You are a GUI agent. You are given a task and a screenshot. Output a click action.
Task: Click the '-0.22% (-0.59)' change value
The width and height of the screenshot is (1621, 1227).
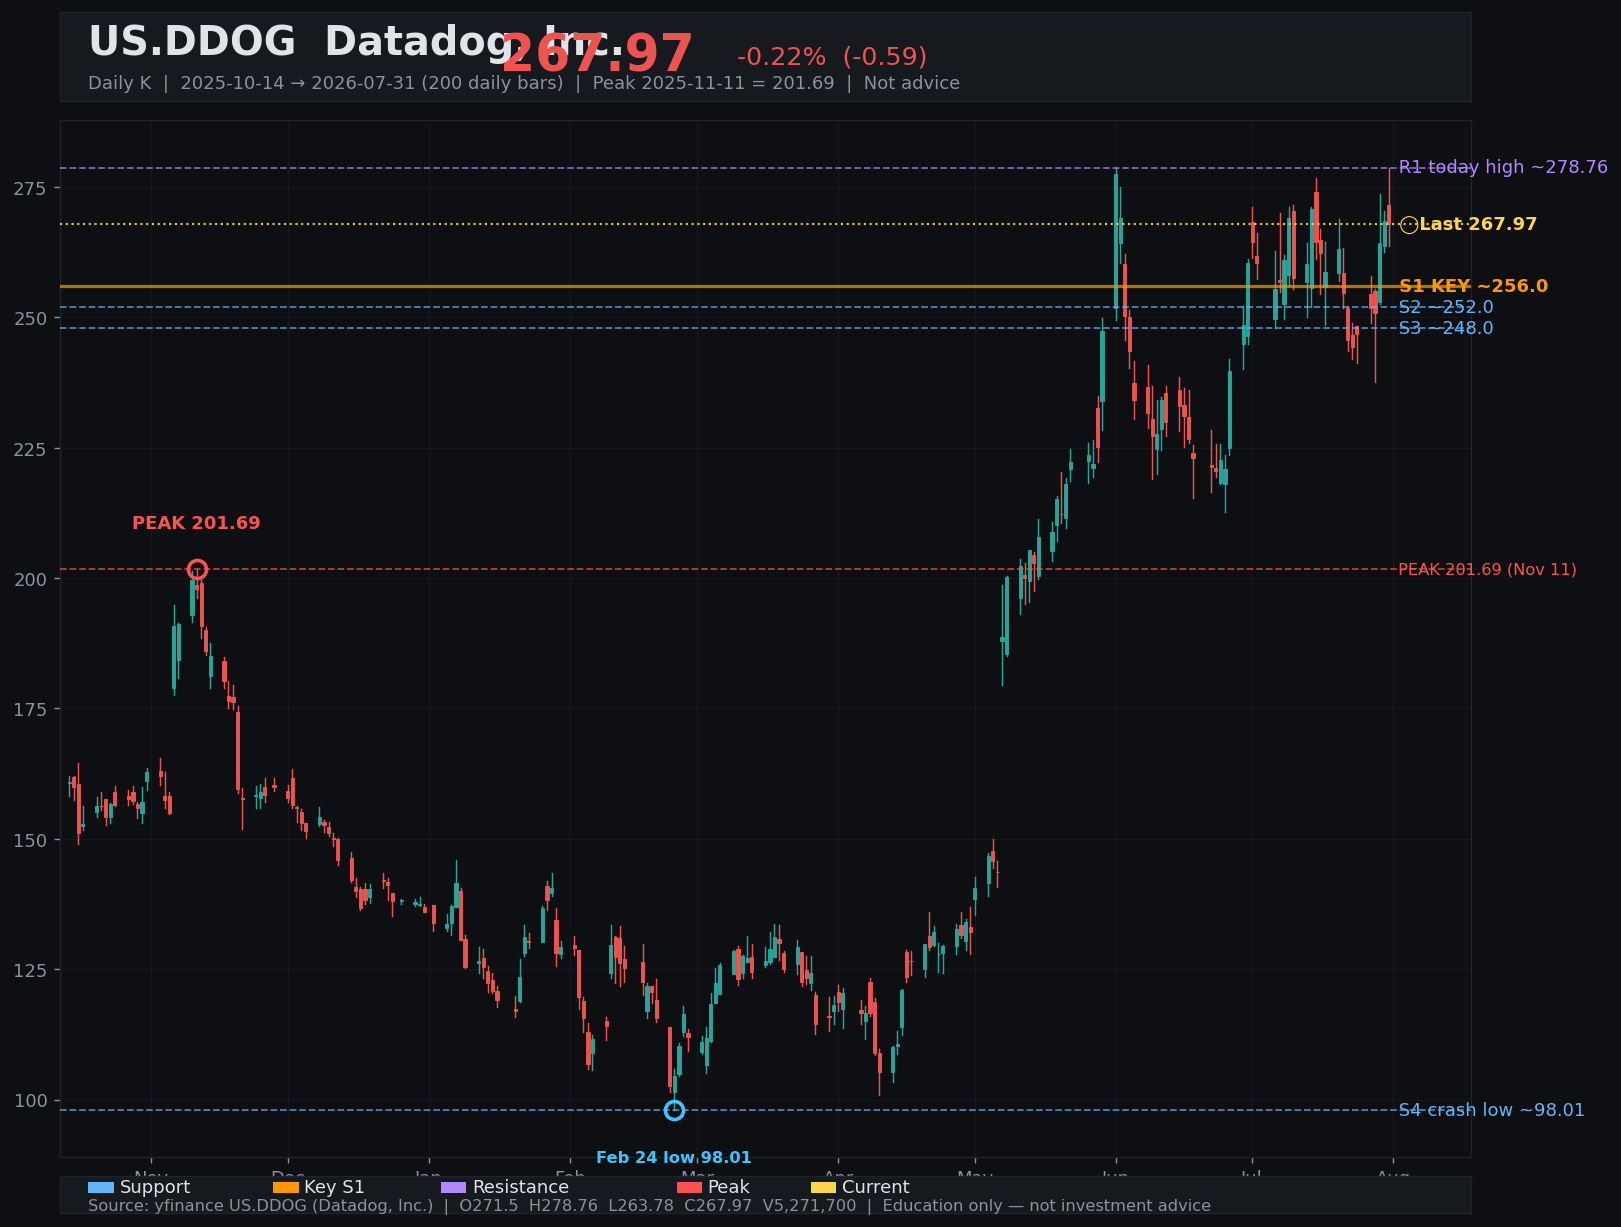point(832,57)
